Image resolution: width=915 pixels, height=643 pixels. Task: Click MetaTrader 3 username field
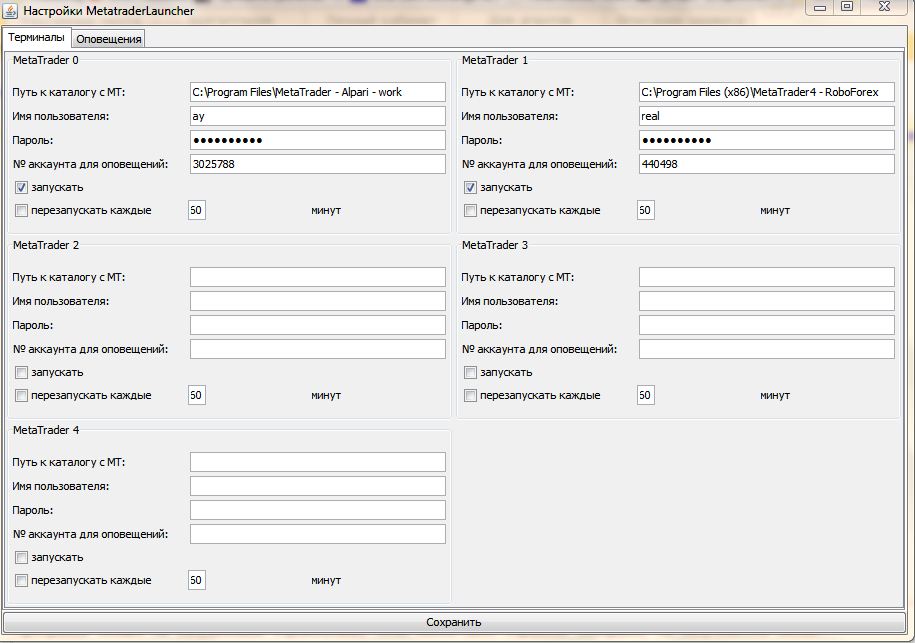click(766, 301)
